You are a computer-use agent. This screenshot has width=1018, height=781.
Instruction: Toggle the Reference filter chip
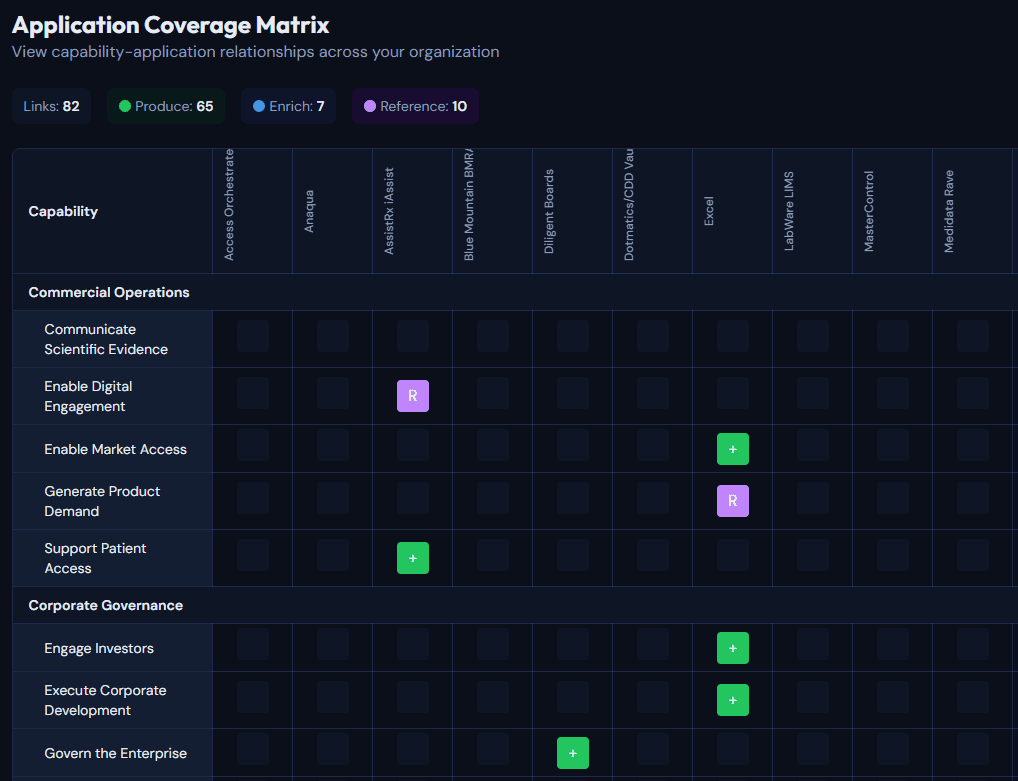click(415, 105)
